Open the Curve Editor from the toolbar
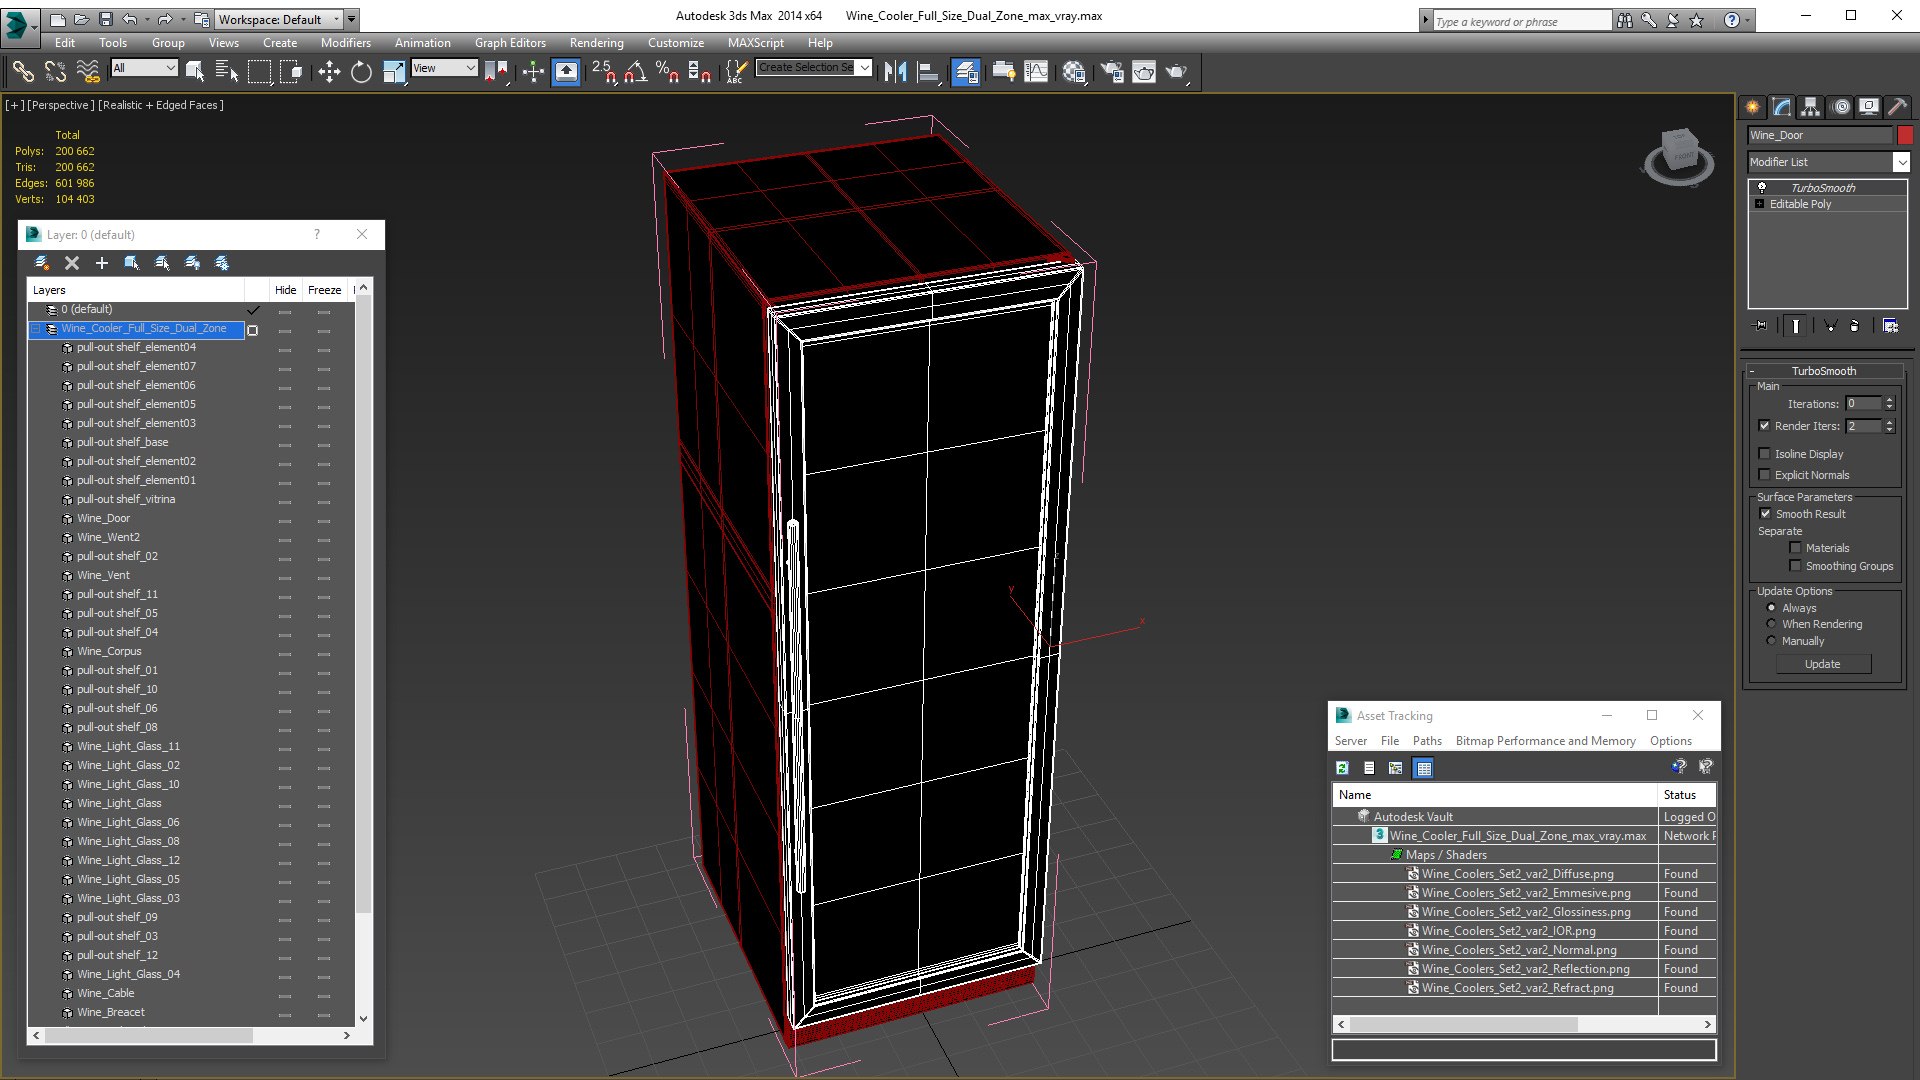Image resolution: width=1920 pixels, height=1080 pixels. click(x=1037, y=71)
